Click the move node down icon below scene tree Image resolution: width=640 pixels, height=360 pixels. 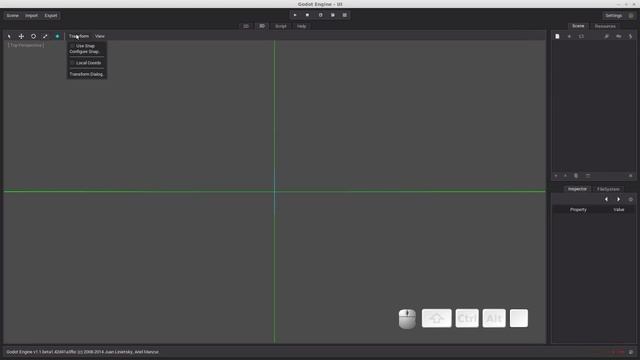(556, 176)
